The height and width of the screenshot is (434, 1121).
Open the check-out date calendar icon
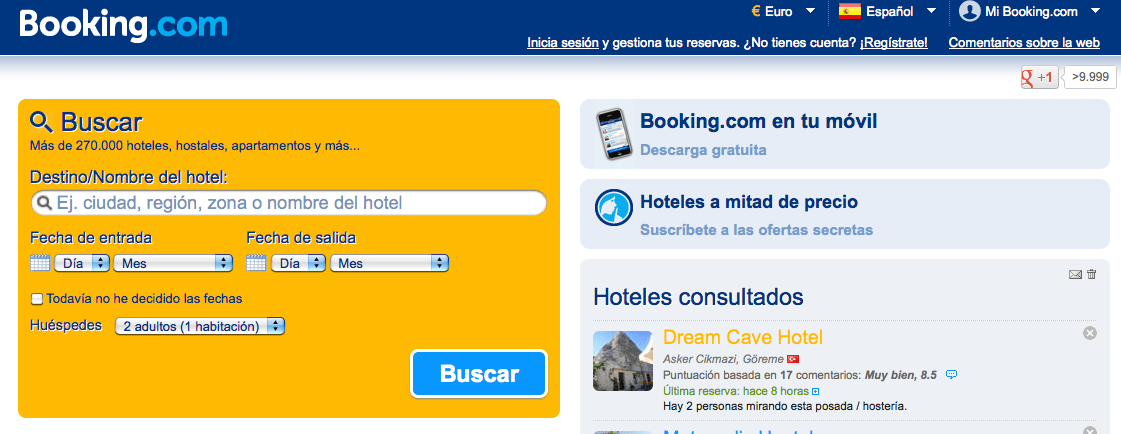pyautogui.click(x=256, y=263)
